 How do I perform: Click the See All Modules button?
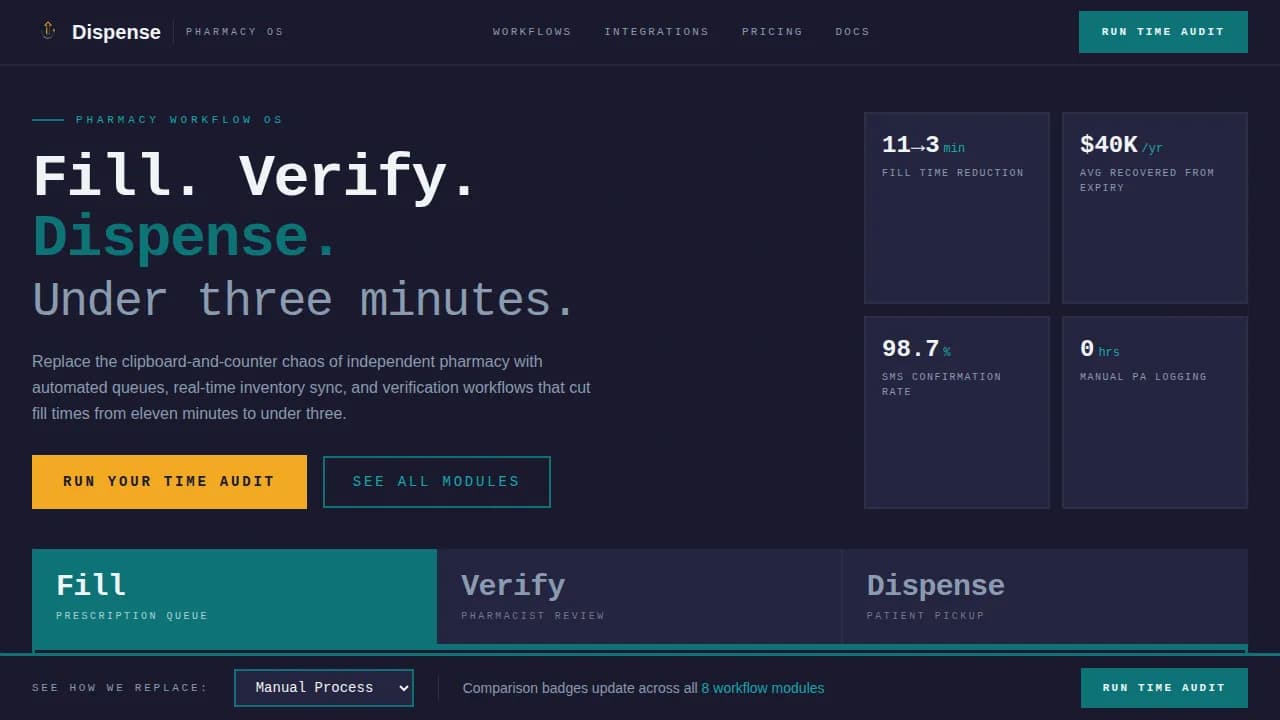[436, 482]
